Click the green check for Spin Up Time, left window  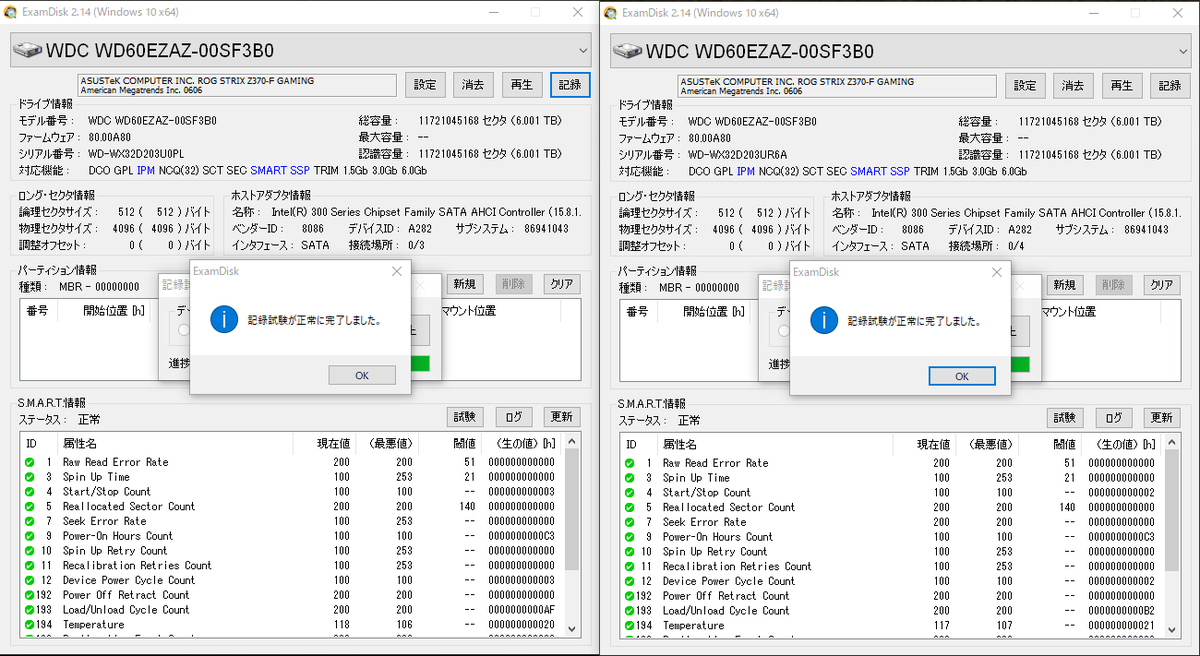pyautogui.click(x=30, y=477)
